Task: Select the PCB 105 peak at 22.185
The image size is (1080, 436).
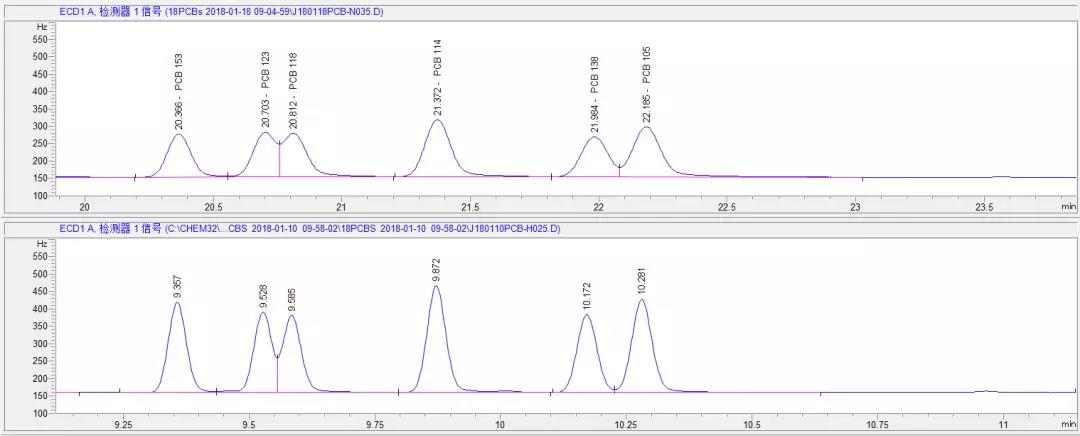Action: [x=647, y=127]
